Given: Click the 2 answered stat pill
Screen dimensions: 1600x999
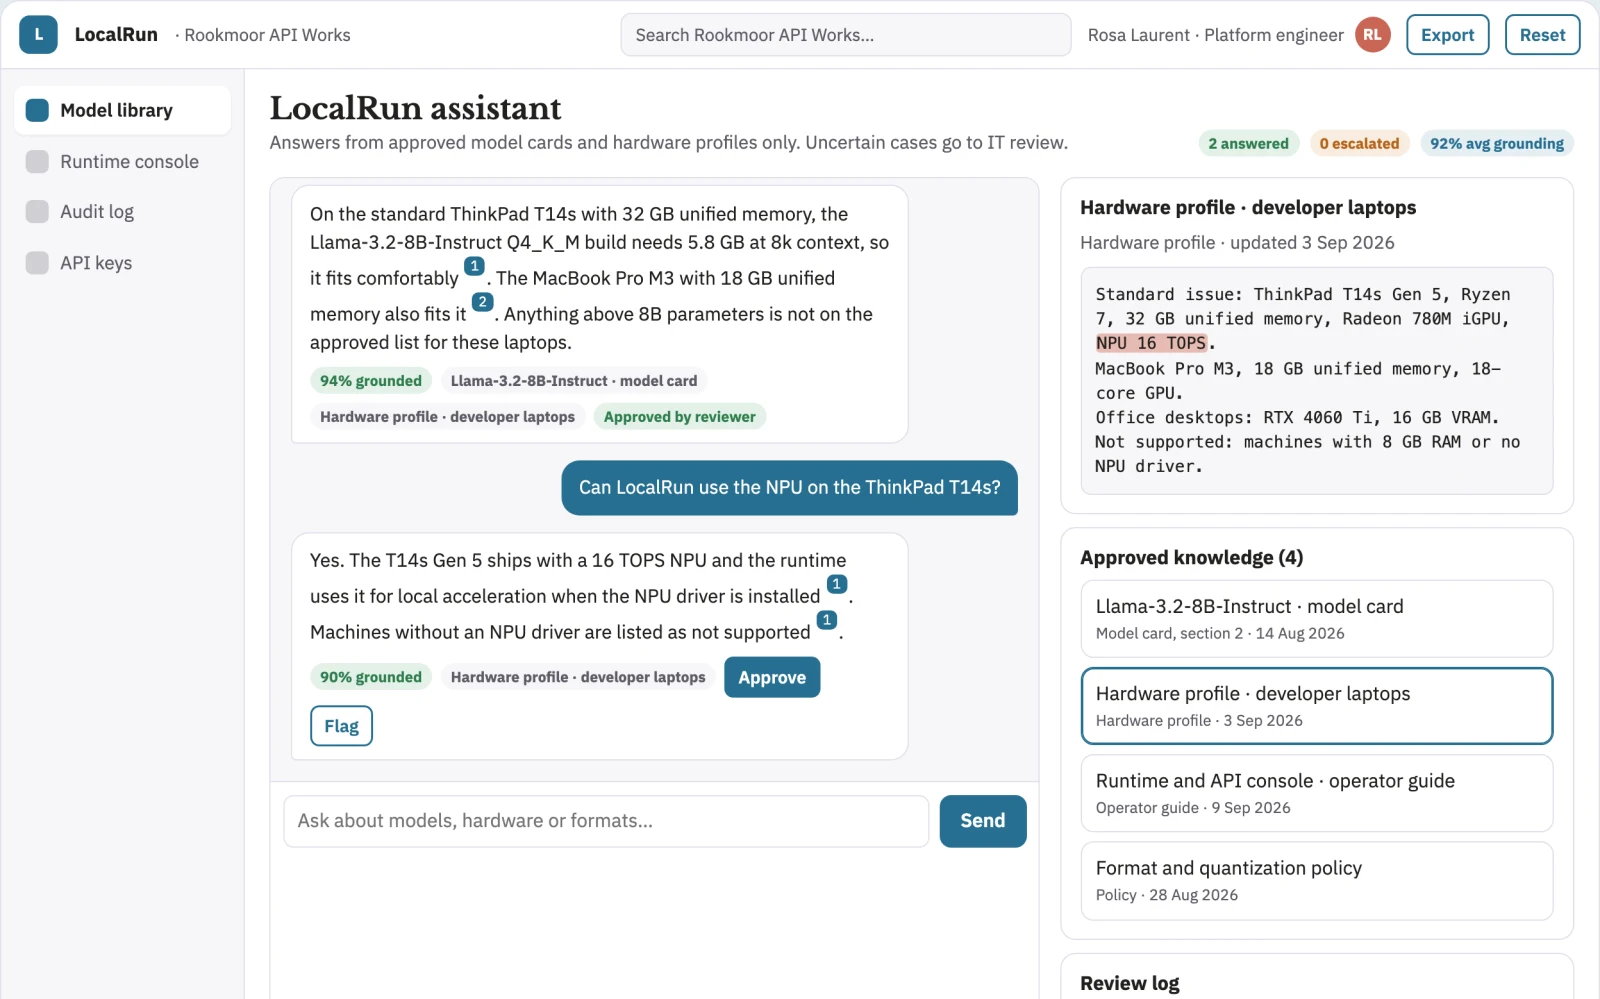Looking at the screenshot, I should click(x=1248, y=143).
